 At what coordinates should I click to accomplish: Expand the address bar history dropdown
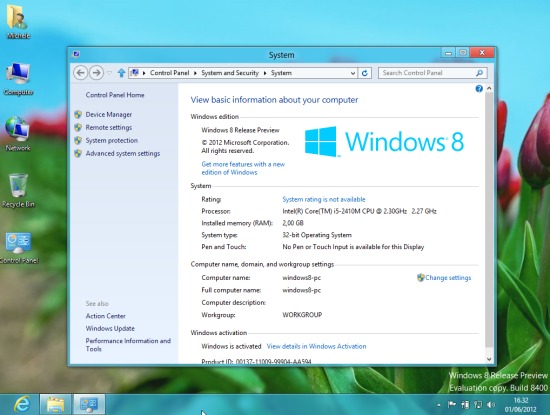coord(353,73)
